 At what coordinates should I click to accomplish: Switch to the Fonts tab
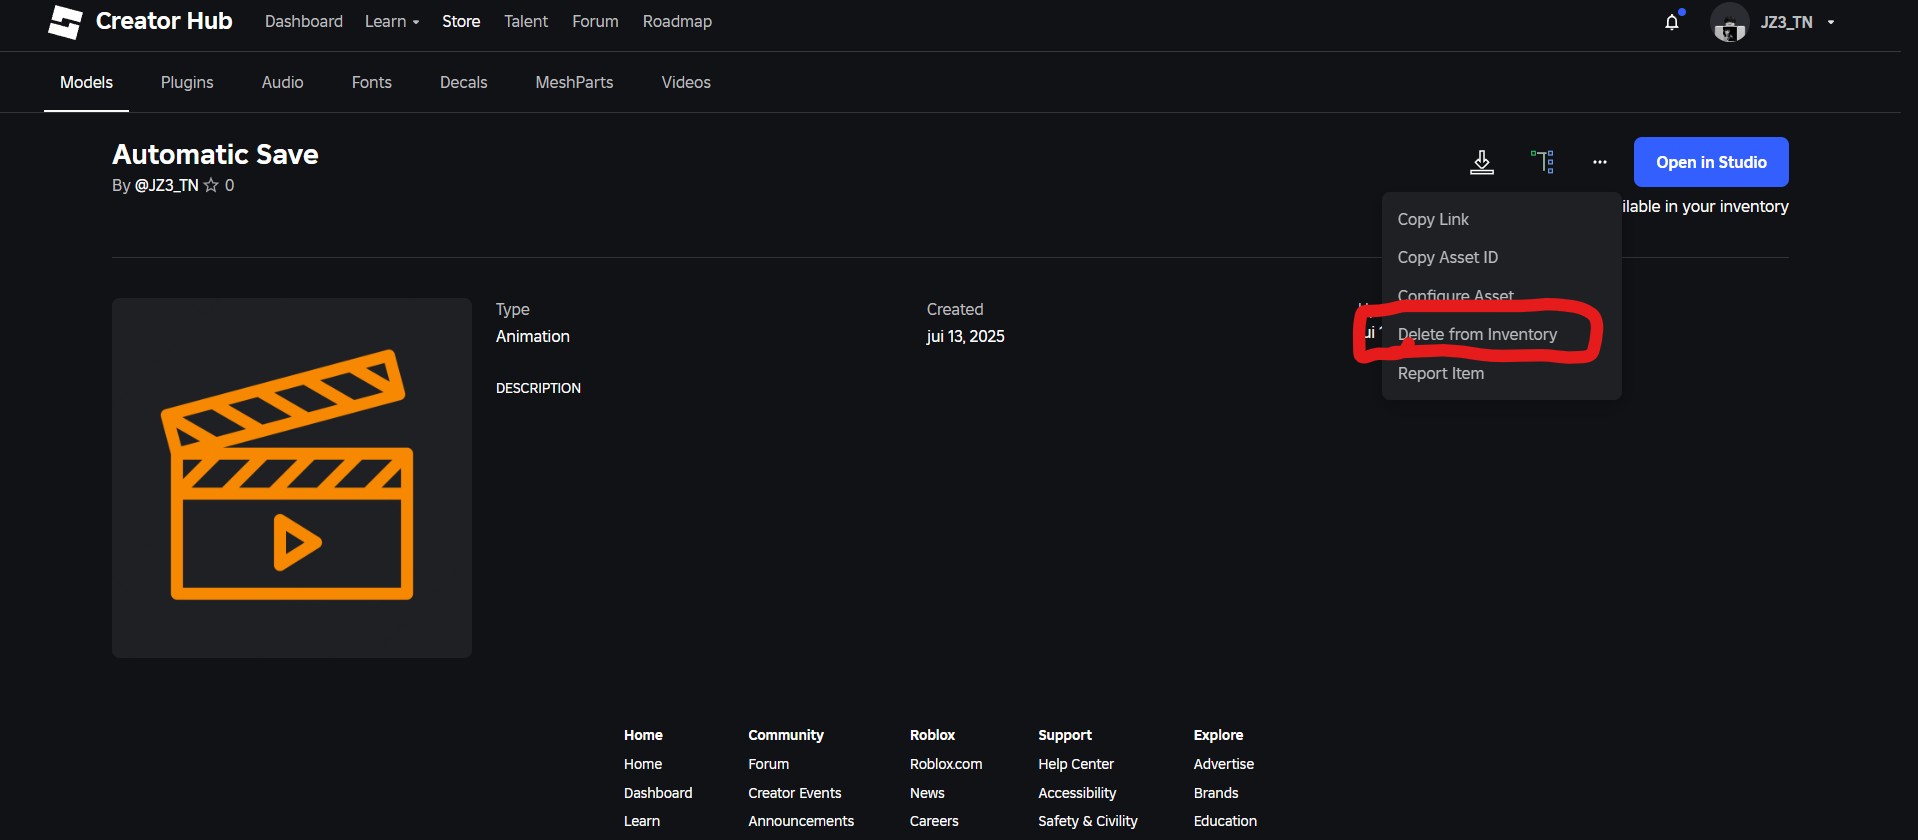click(372, 82)
